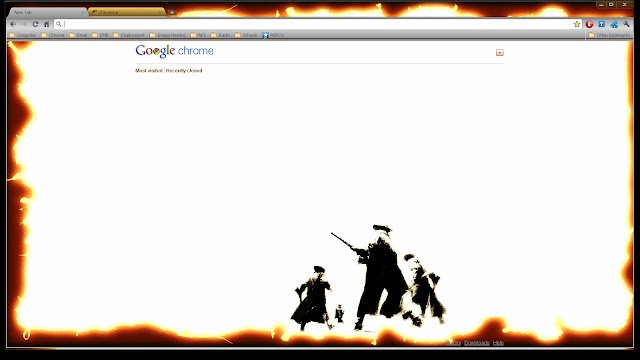
Task: Open the star-icon bookmark after Schools
Action: pyautogui.click(x=273, y=36)
